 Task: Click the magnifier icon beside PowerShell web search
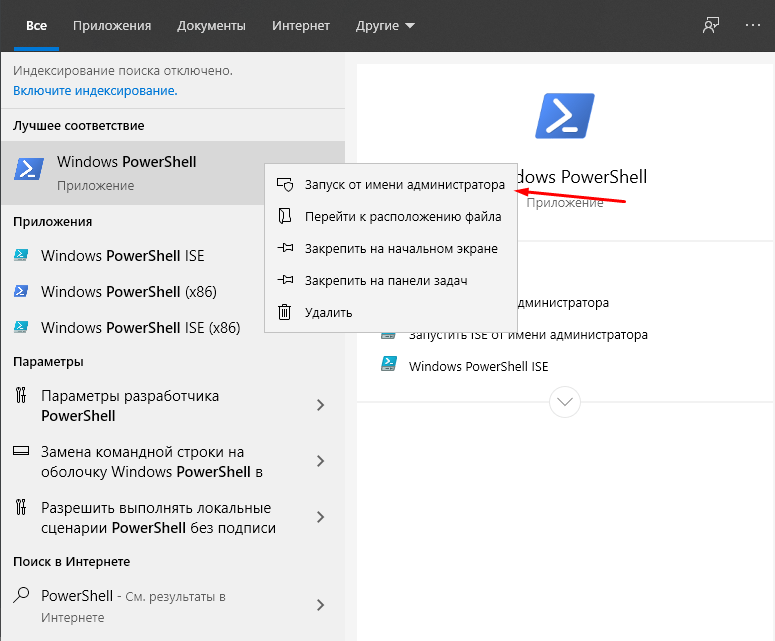21,595
